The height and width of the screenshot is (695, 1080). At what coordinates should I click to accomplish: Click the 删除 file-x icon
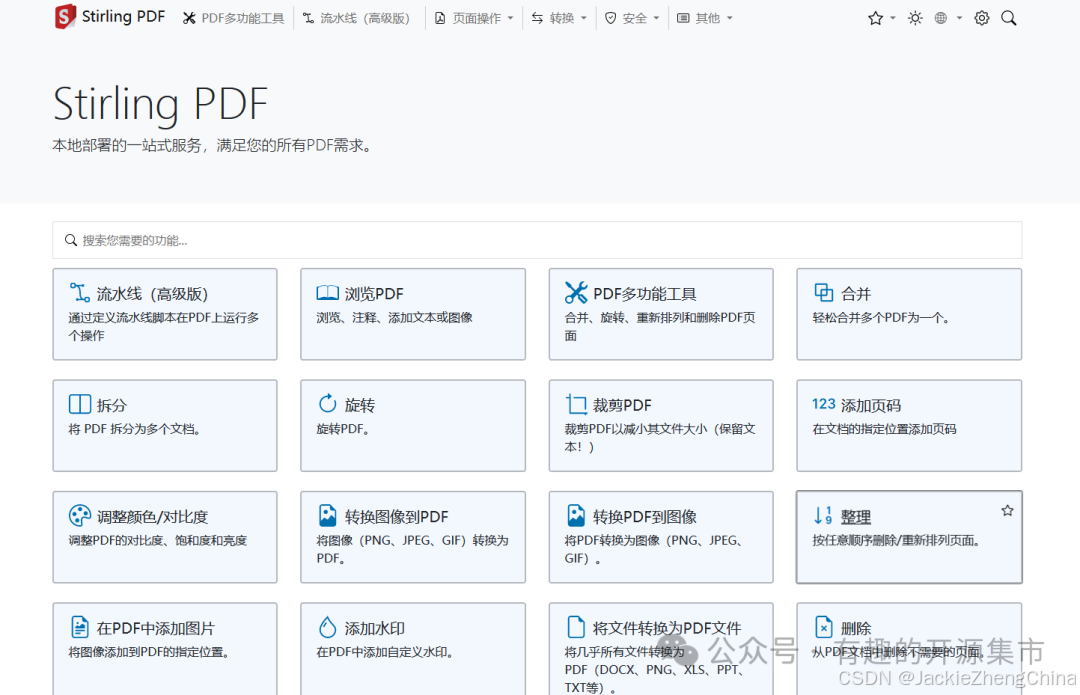point(823,627)
